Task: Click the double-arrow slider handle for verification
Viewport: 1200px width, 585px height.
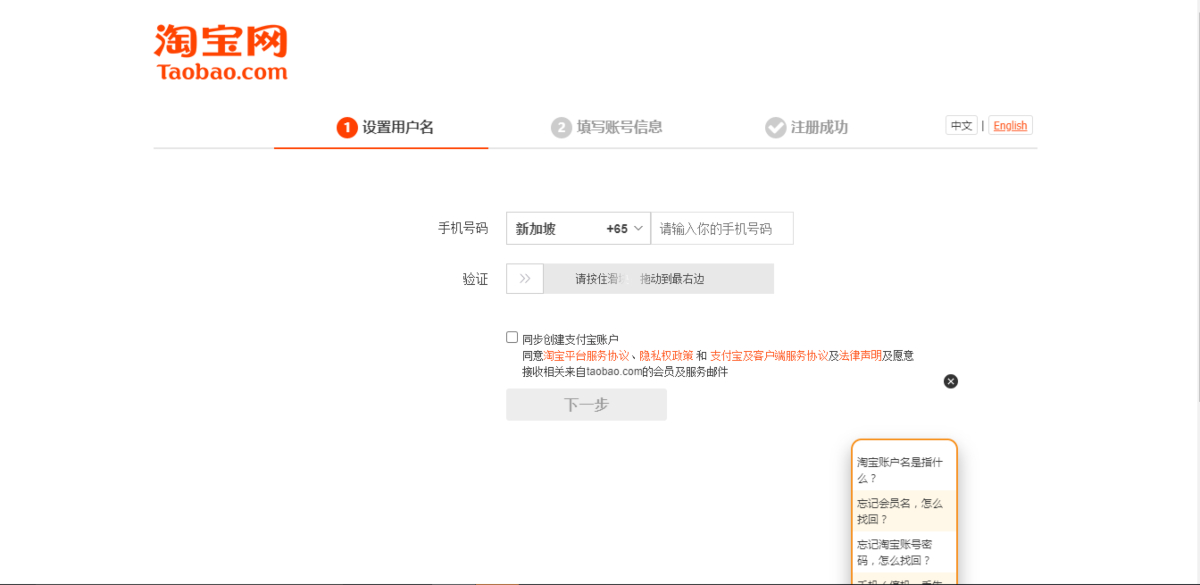Action: [525, 279]
